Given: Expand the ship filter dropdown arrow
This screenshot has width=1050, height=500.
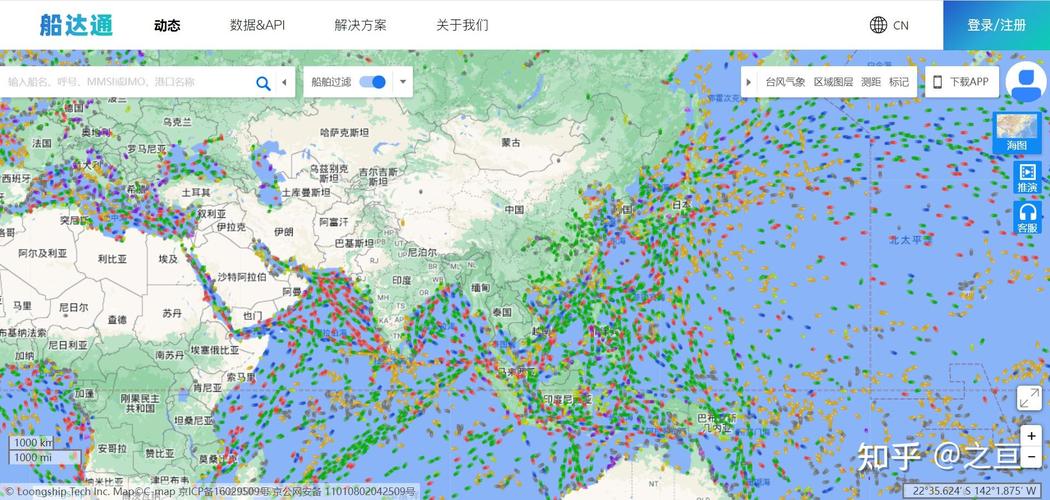Looking at the screenshot, I should pyautogui.click(x=402, y=82).
